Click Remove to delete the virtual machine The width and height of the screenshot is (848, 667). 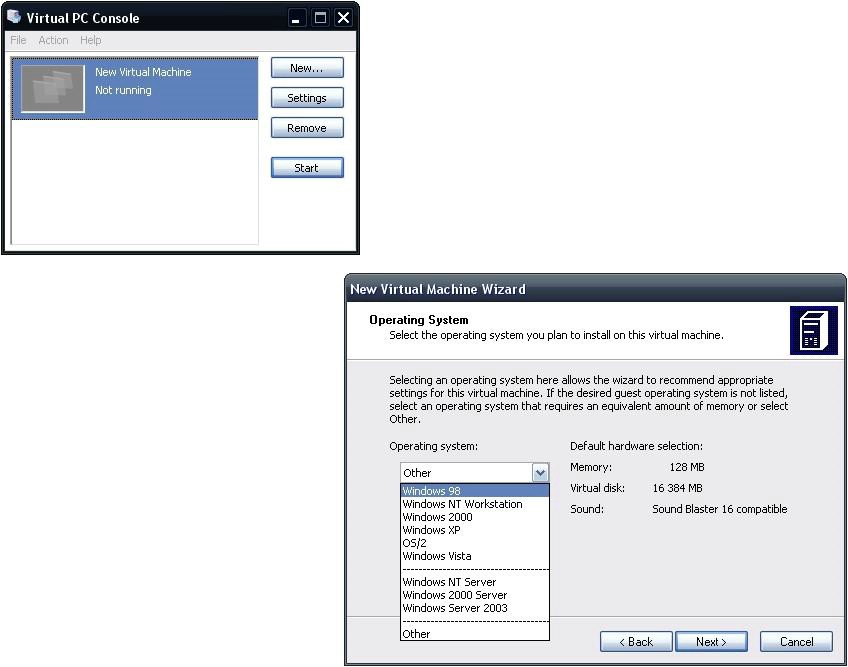(307, 128)
